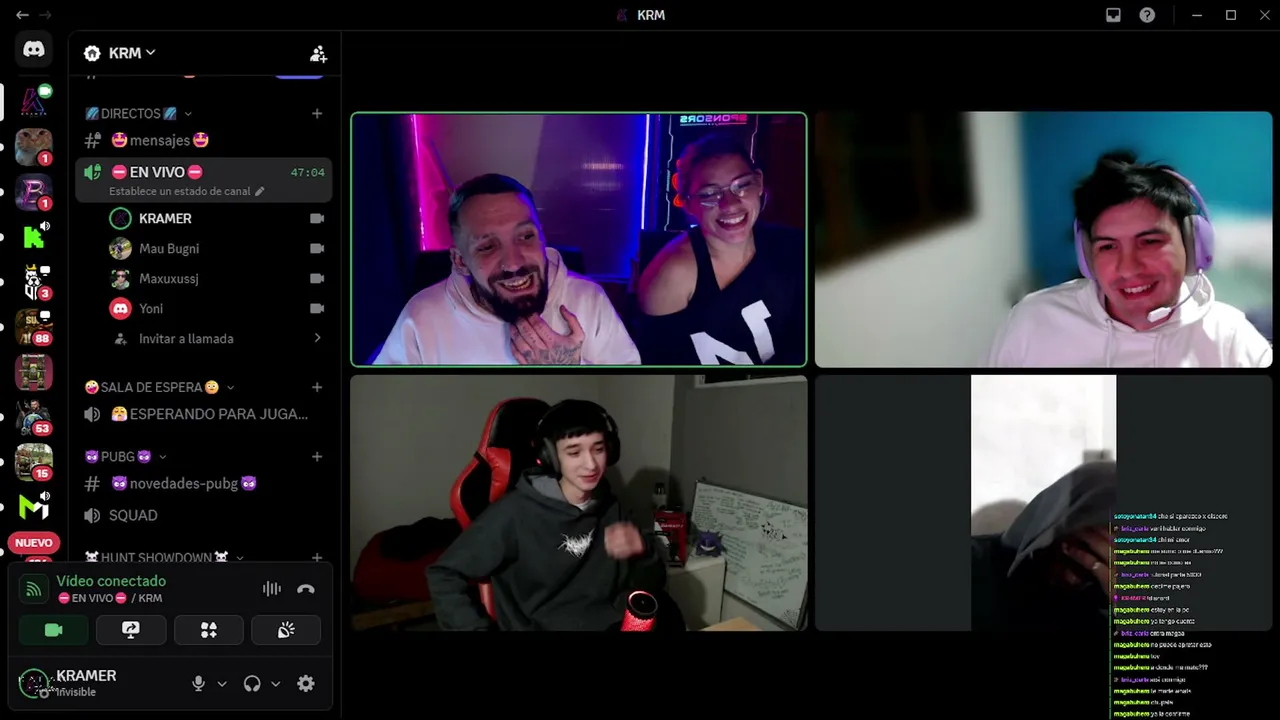
Task: Toggle screen sharing
Action: (131, 630)
